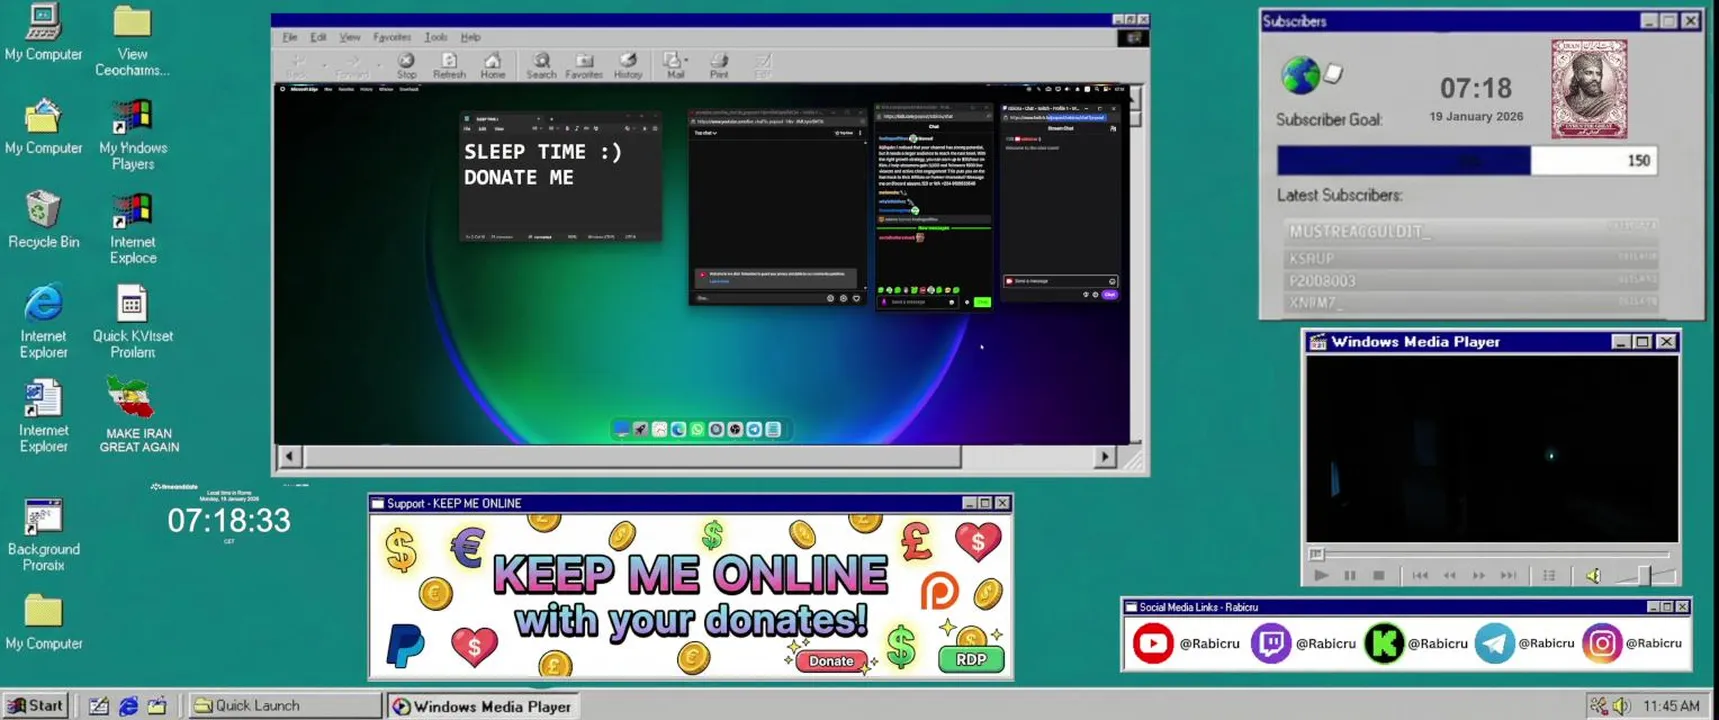This screenshot has height=720, width=1719.
Task: Go to Home via toolbar icon
Action: click(492, 66)
